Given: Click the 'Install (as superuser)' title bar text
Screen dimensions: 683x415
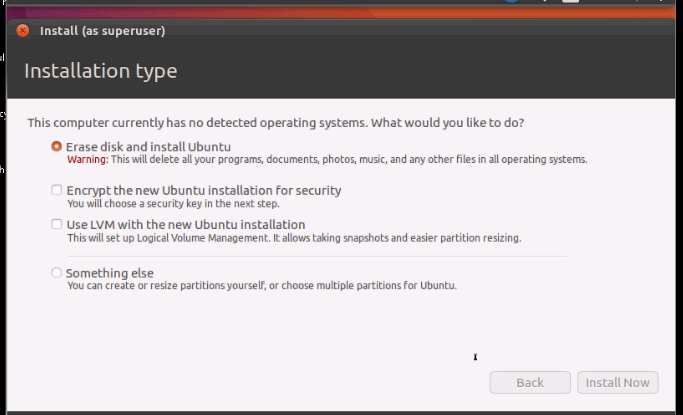Looking at the screenshot, I should [x=103, y=31].
